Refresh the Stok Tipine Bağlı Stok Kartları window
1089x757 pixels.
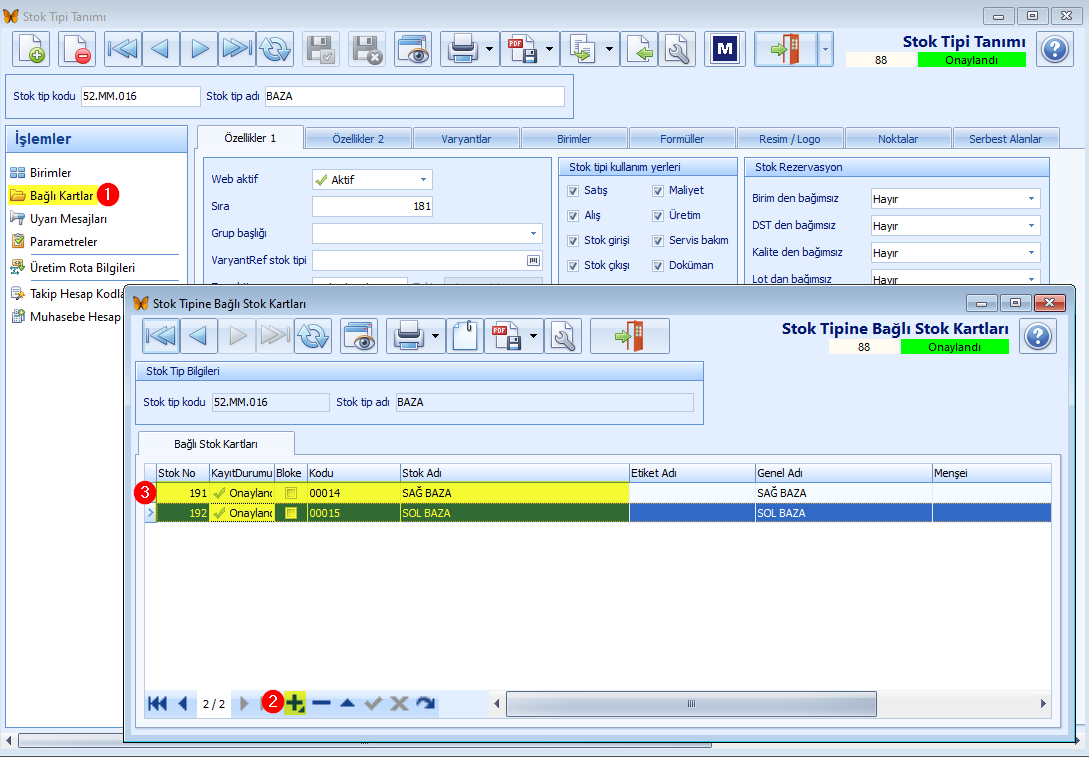313,336
